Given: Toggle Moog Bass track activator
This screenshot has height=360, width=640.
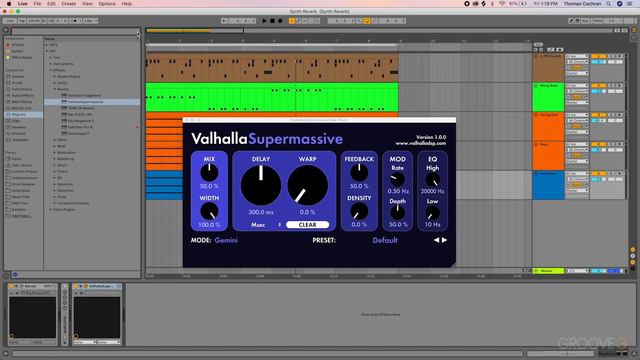Looking at the screenshot, I should [598, 86].
